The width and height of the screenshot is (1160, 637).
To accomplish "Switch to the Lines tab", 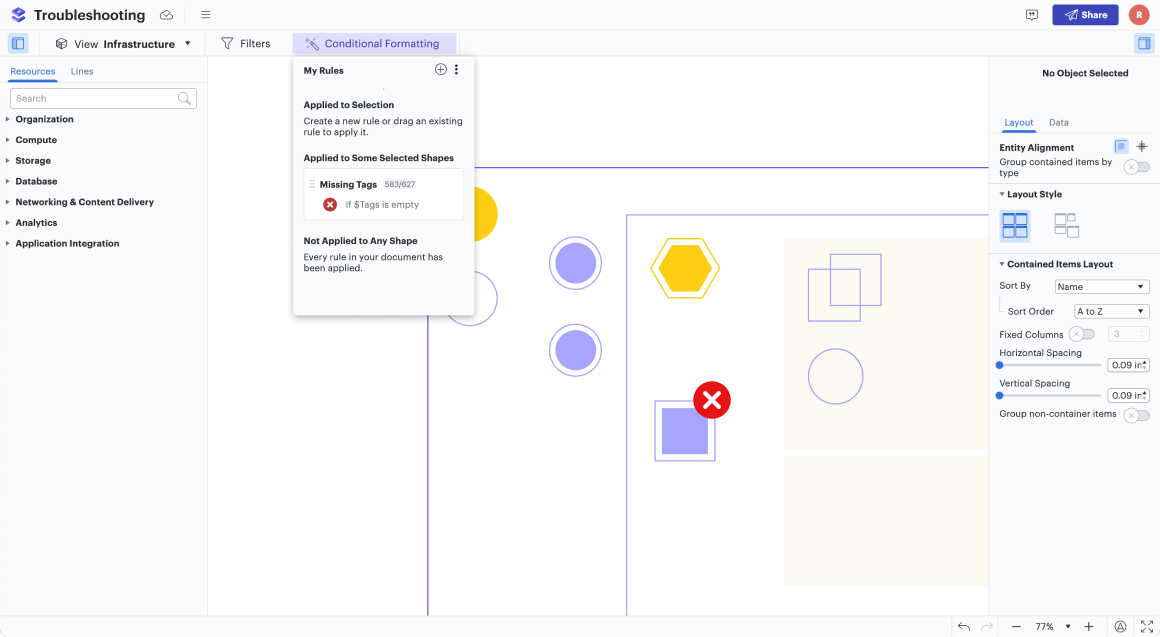I will point(82,72).
